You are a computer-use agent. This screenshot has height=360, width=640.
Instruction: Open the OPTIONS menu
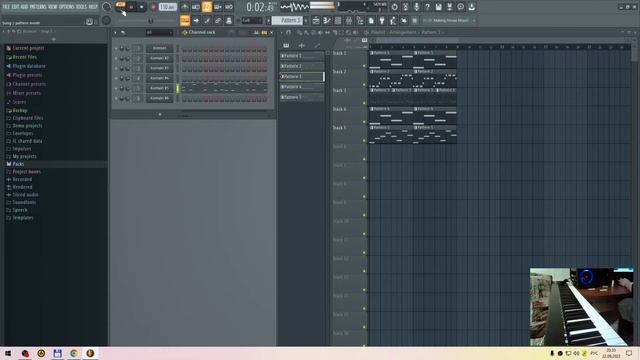66,7
